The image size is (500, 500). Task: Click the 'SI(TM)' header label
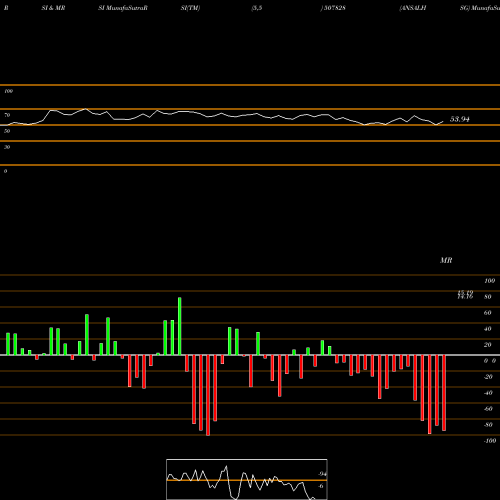190,8
